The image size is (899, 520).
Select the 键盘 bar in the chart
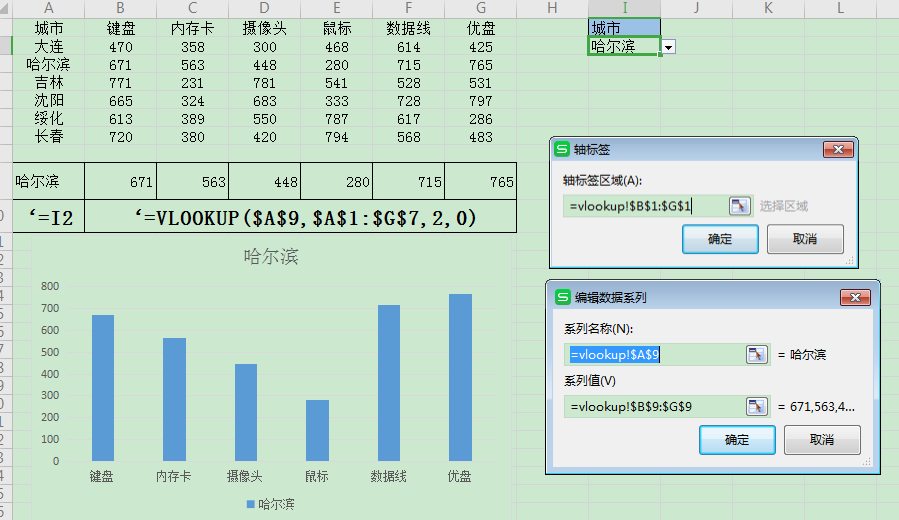pyautogui.click(x=103, y=388)
